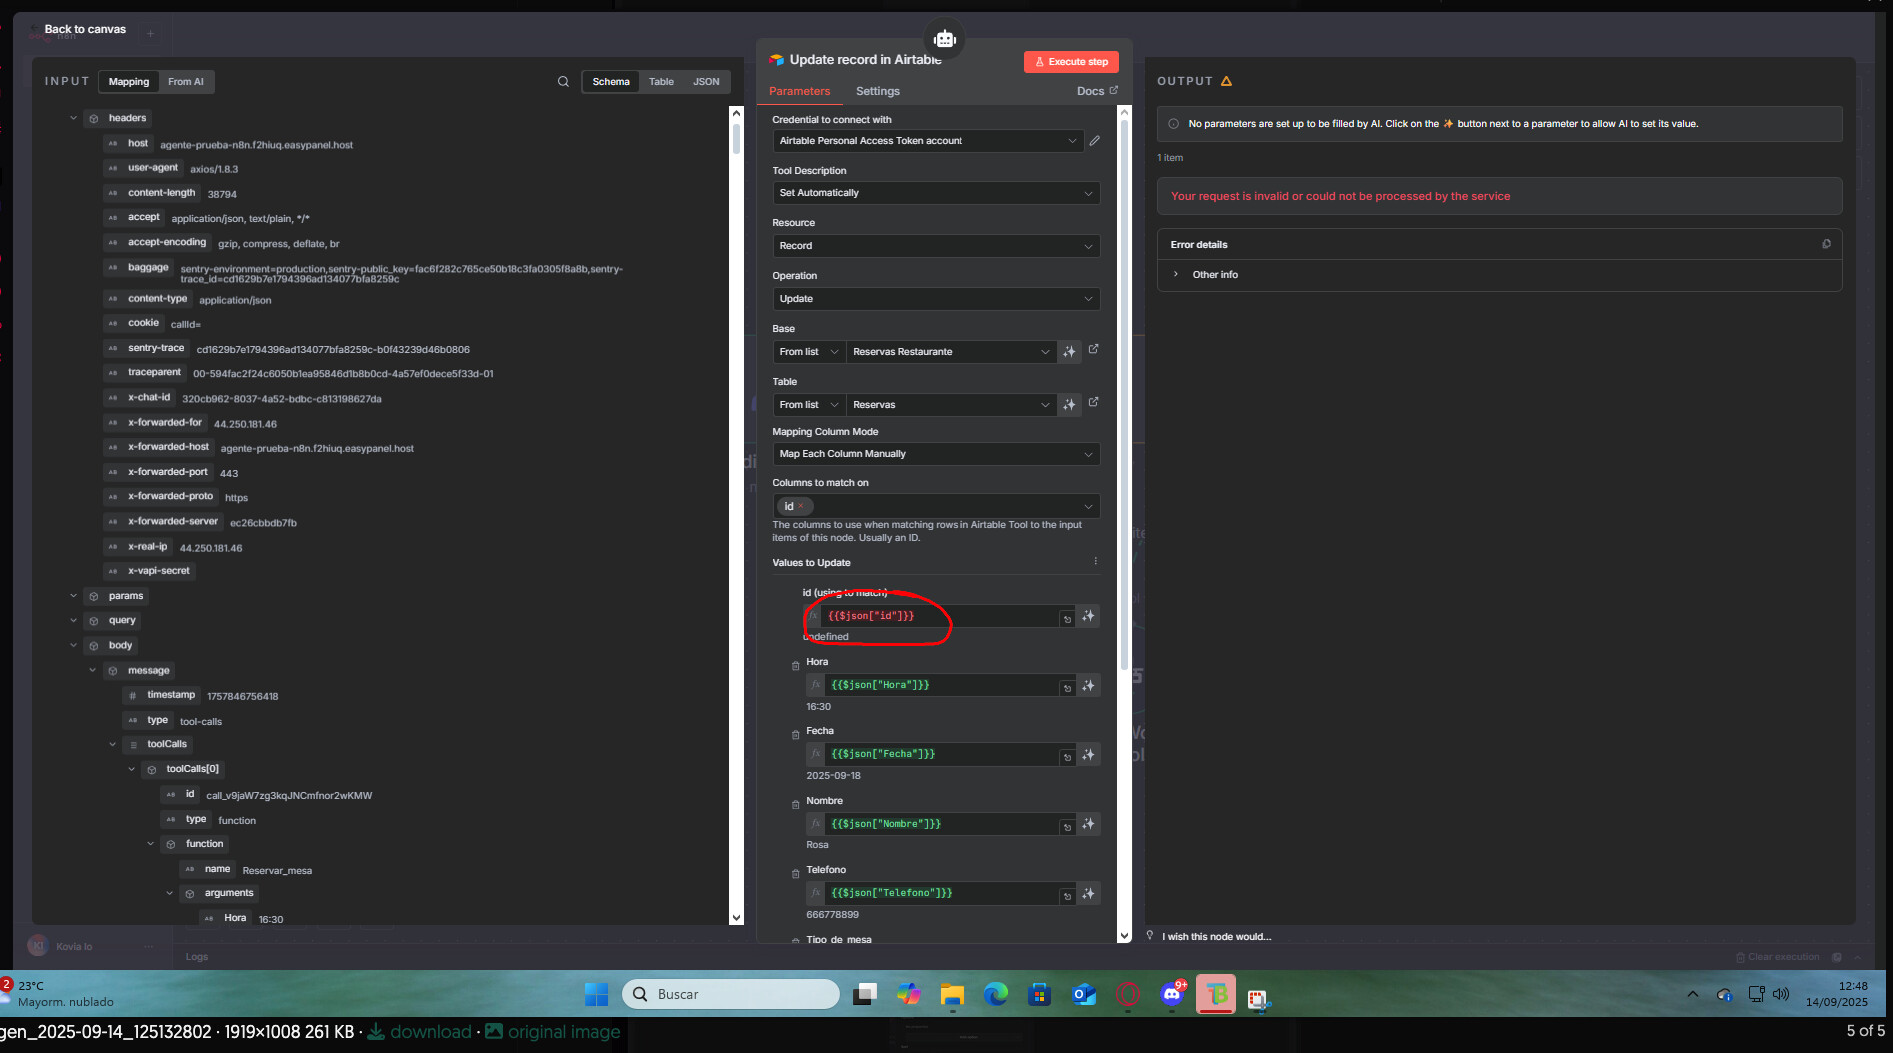Delete the Hora field from values
1893x1053 pixels.
796,665
